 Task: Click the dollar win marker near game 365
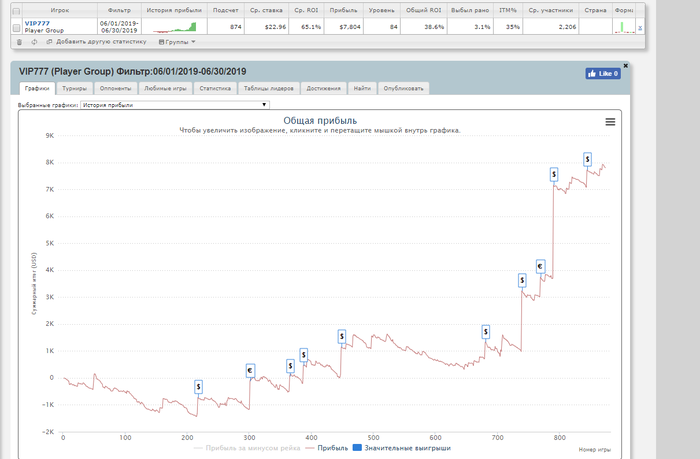[290, 366]
